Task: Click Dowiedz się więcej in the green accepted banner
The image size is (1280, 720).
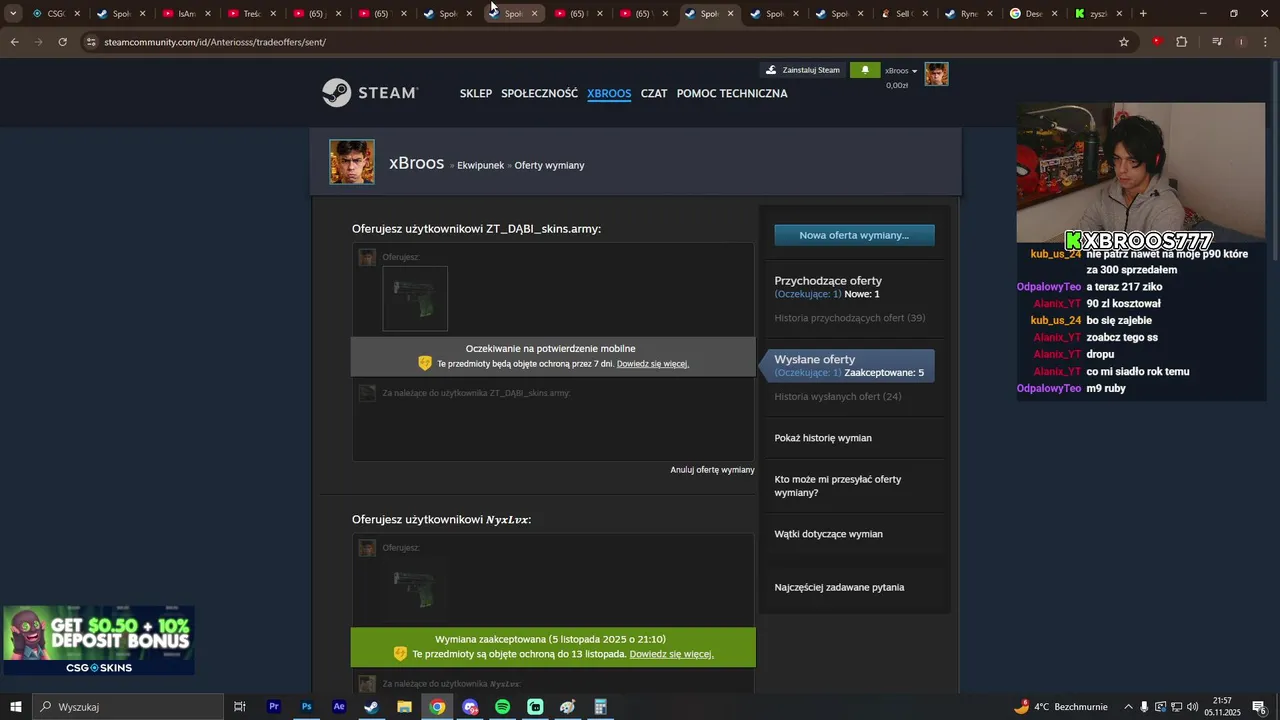Action: click(x=671, y=654)
